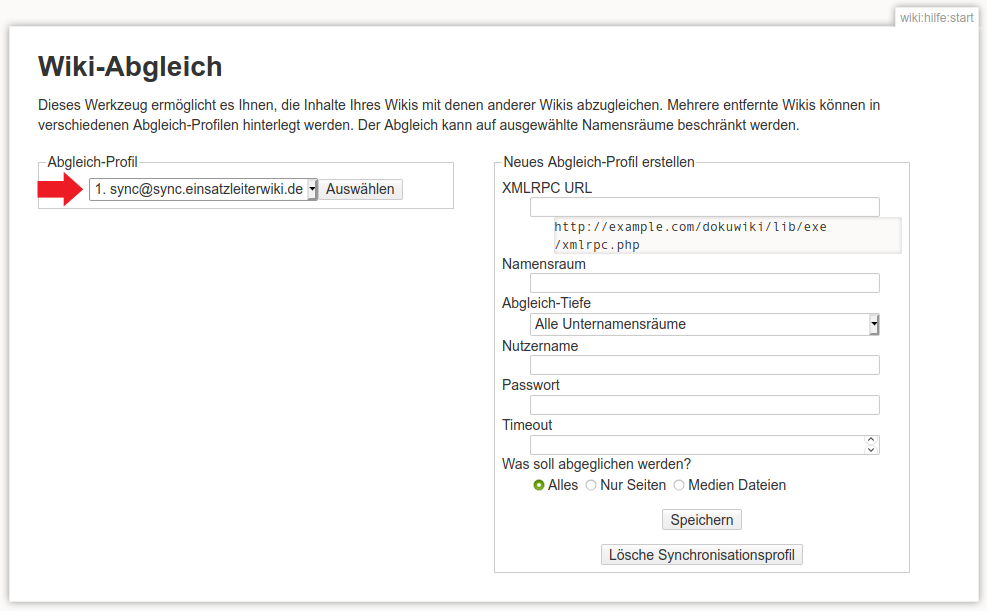Click Lösche Synchronisationsprofil button
Screen dimensions: 987x611
point(701,554)
